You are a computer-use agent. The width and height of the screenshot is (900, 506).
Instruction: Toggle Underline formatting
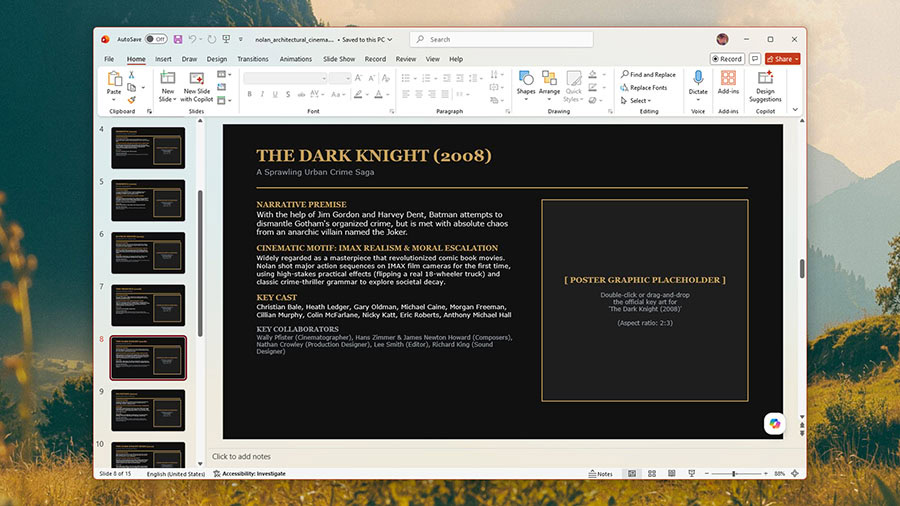pos(275,94)
